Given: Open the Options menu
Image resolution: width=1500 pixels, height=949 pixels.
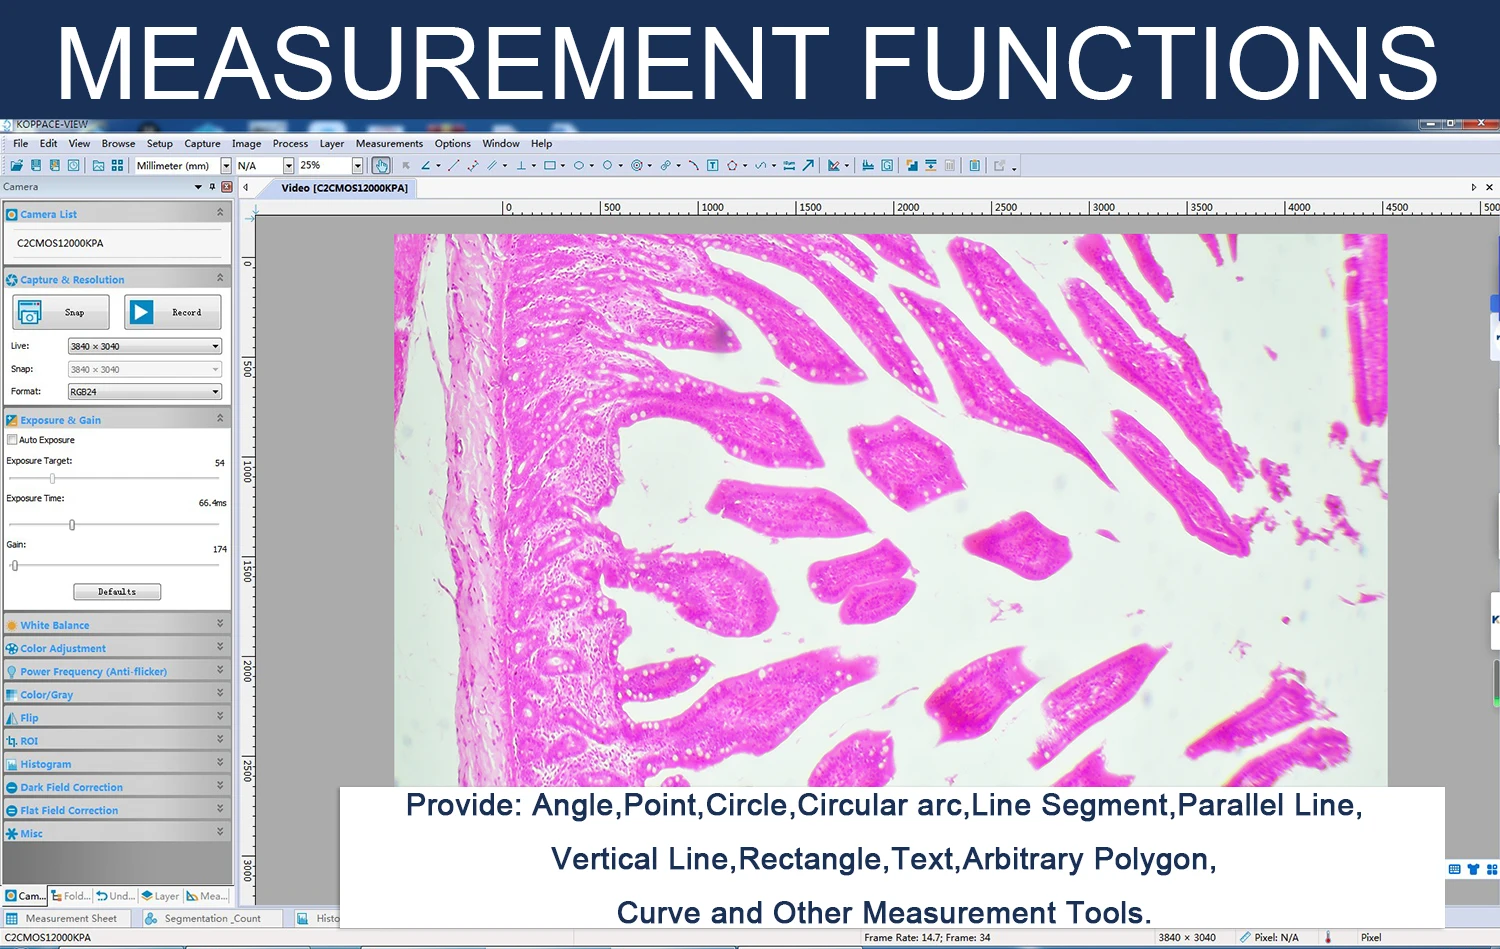Looking at the screenshot, I should [x=452, y=144].
